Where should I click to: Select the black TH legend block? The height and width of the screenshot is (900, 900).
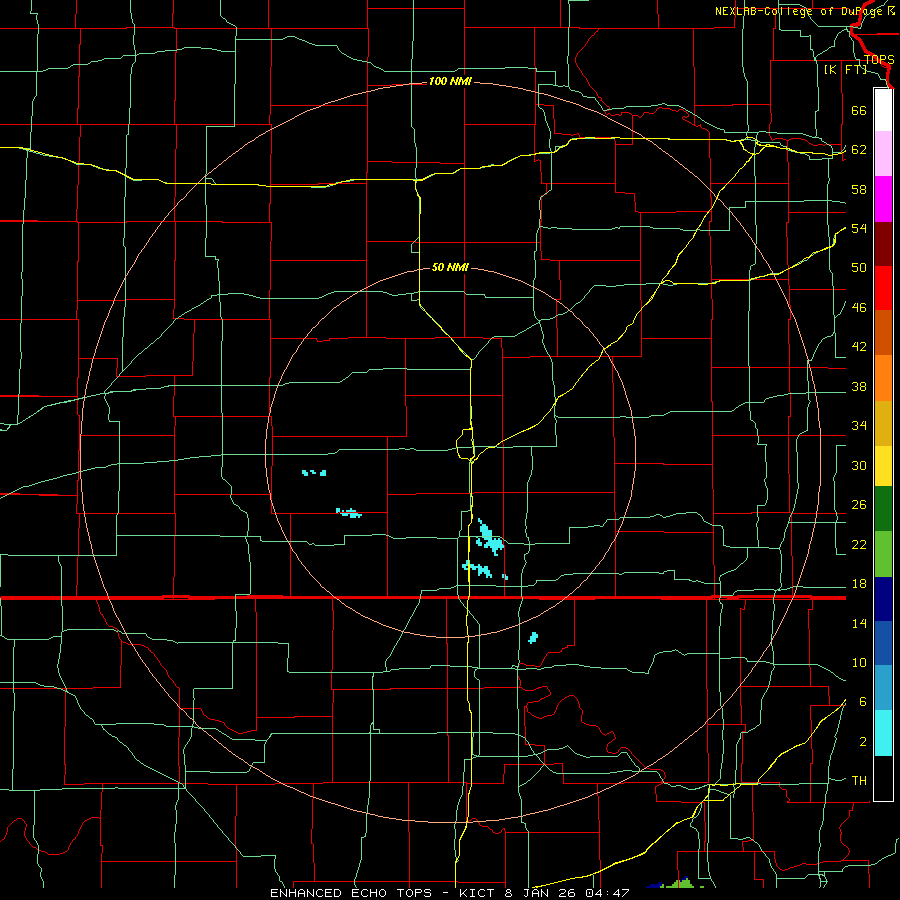[883, 778]
